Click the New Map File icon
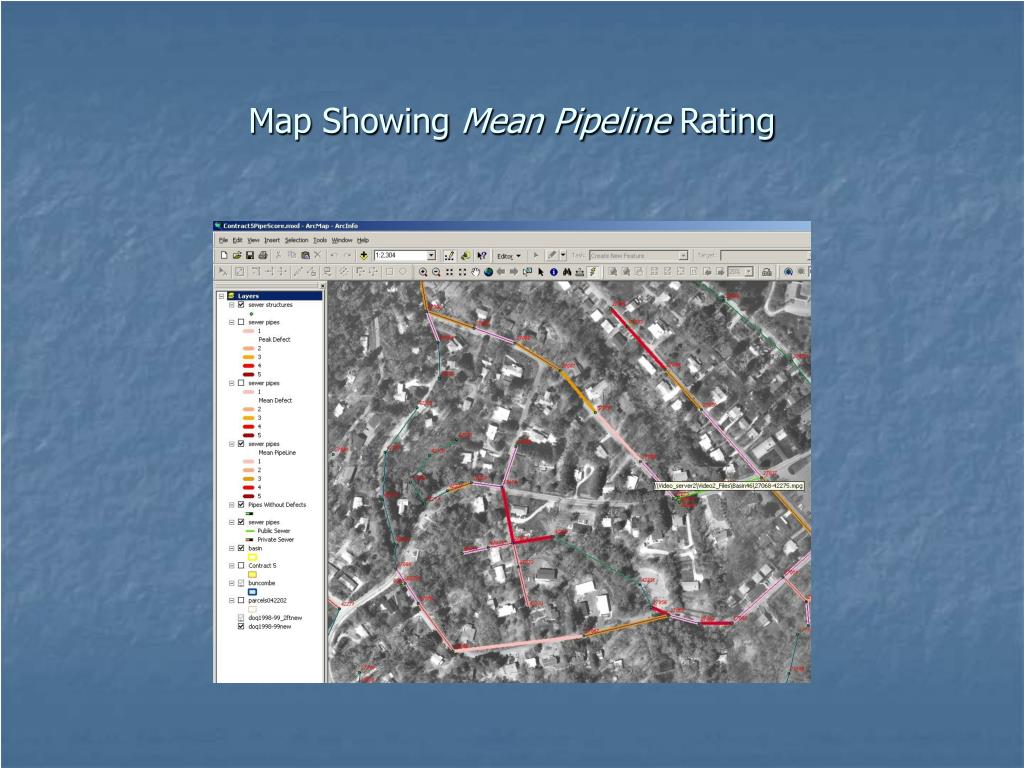The width and height of the screenshot is (1024, 768). 223,255
